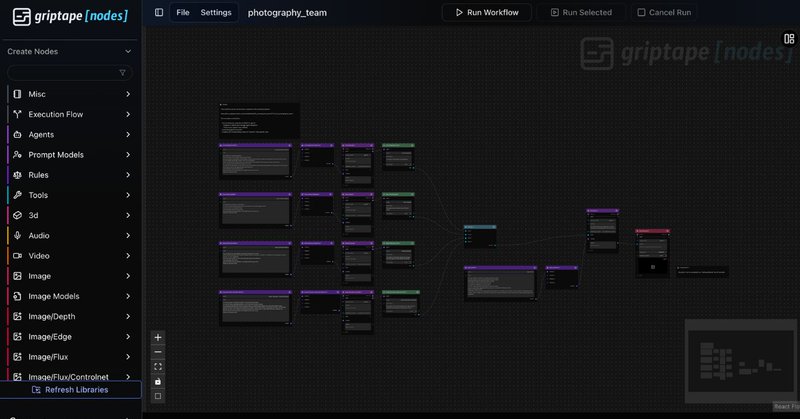Image resolution: width=800 pixels, height=419 pixels.
Task: Click the Misc category icon
Action: 17,94
